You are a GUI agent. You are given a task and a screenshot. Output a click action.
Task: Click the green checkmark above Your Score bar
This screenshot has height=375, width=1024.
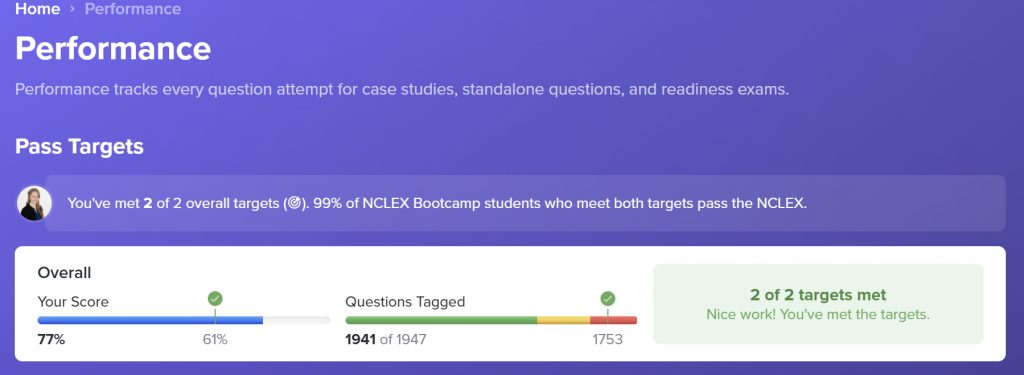(215, 299)
